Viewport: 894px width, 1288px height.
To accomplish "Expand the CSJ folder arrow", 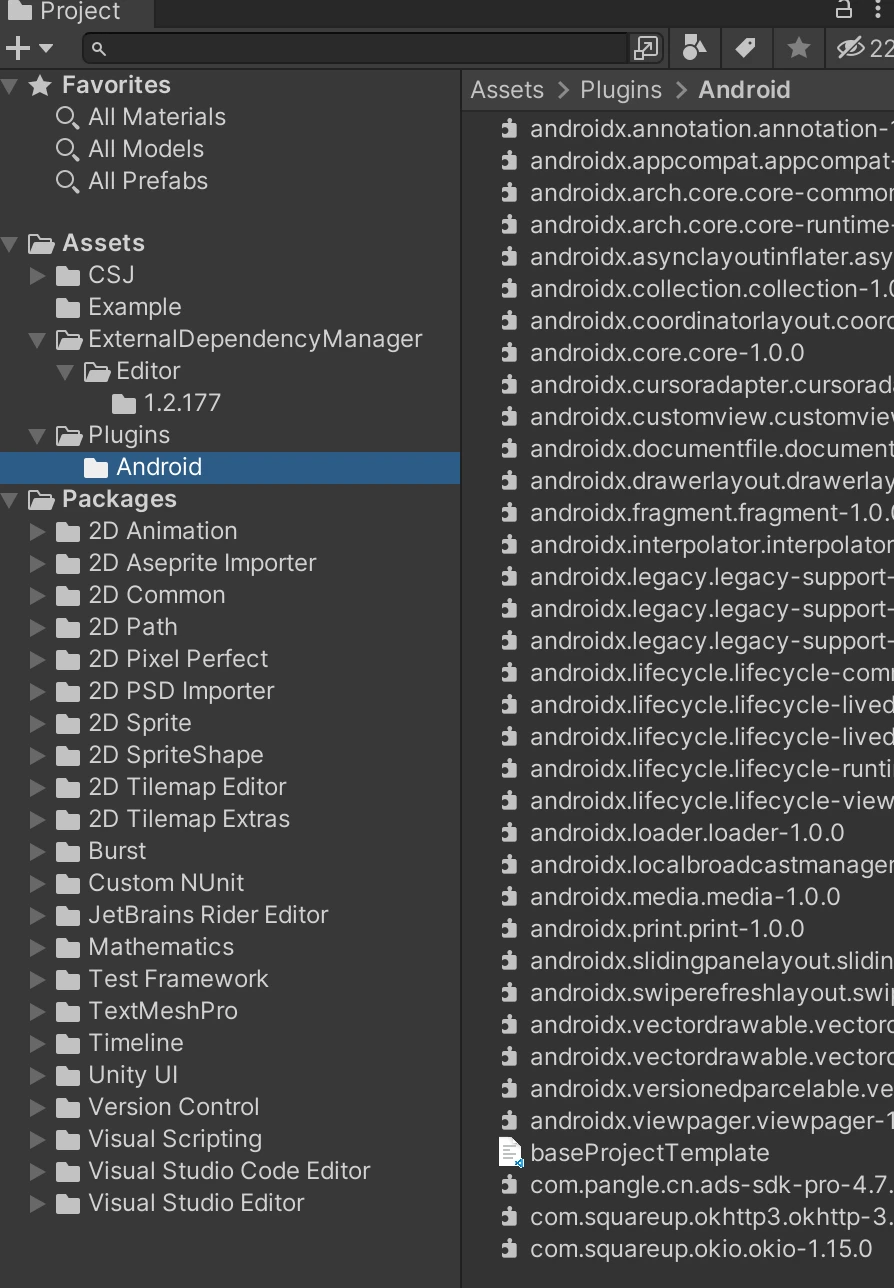I will tap(38, 275).
